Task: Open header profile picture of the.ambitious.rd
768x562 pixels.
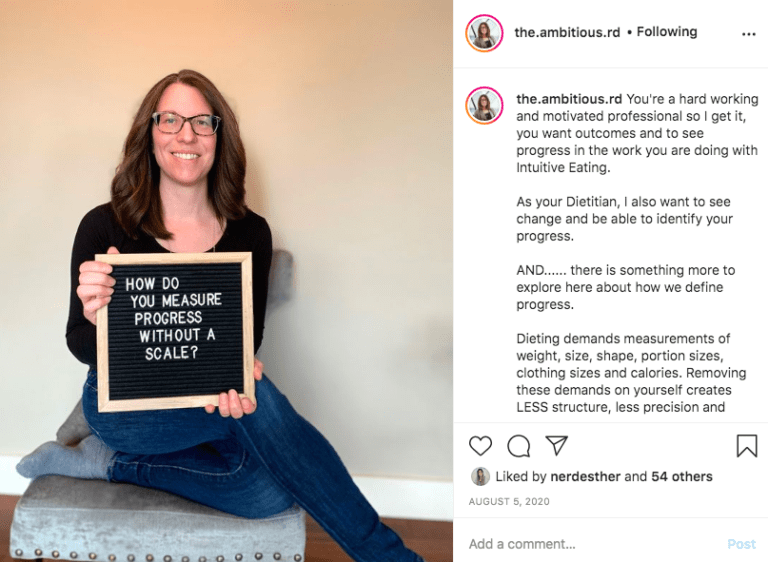Action: tap(484, 33)
